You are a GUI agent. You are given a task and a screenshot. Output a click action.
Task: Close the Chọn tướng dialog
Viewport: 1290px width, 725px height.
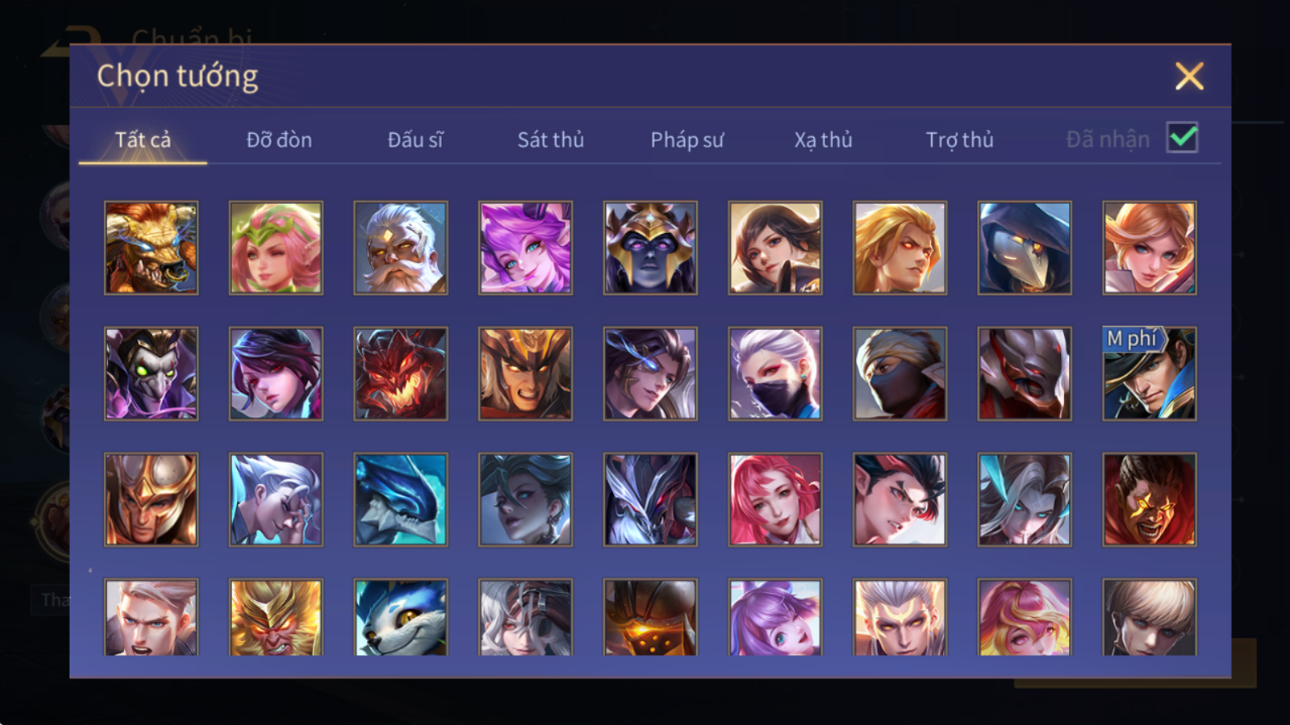click(1189, 76)
